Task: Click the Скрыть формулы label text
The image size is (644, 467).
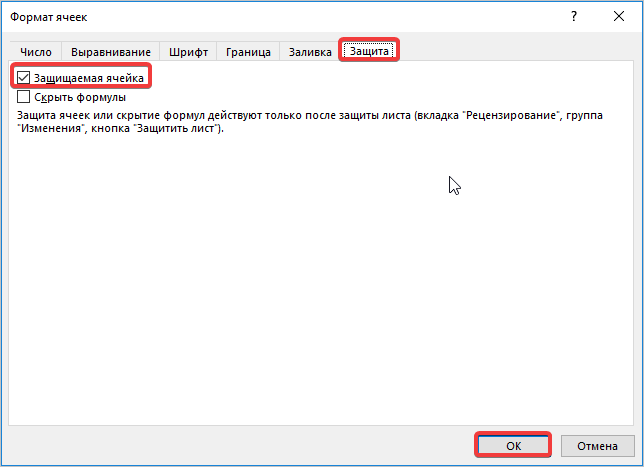Action: click(x=79, y=97)
